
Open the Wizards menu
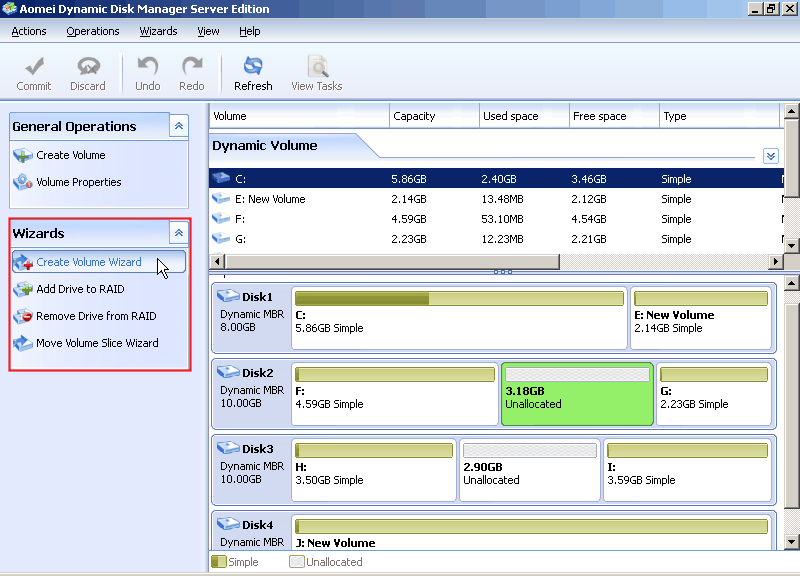pyautogui.click(x=158, y=31)
